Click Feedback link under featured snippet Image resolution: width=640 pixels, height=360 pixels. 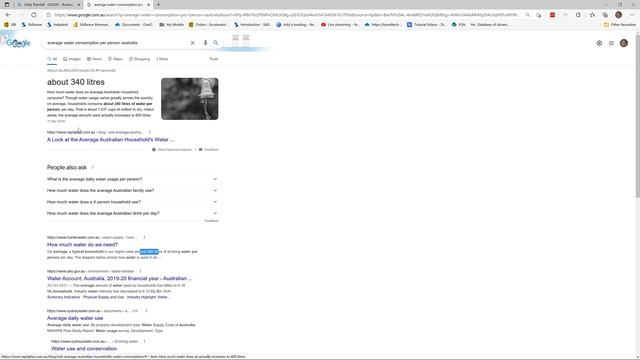coord(209,150)
